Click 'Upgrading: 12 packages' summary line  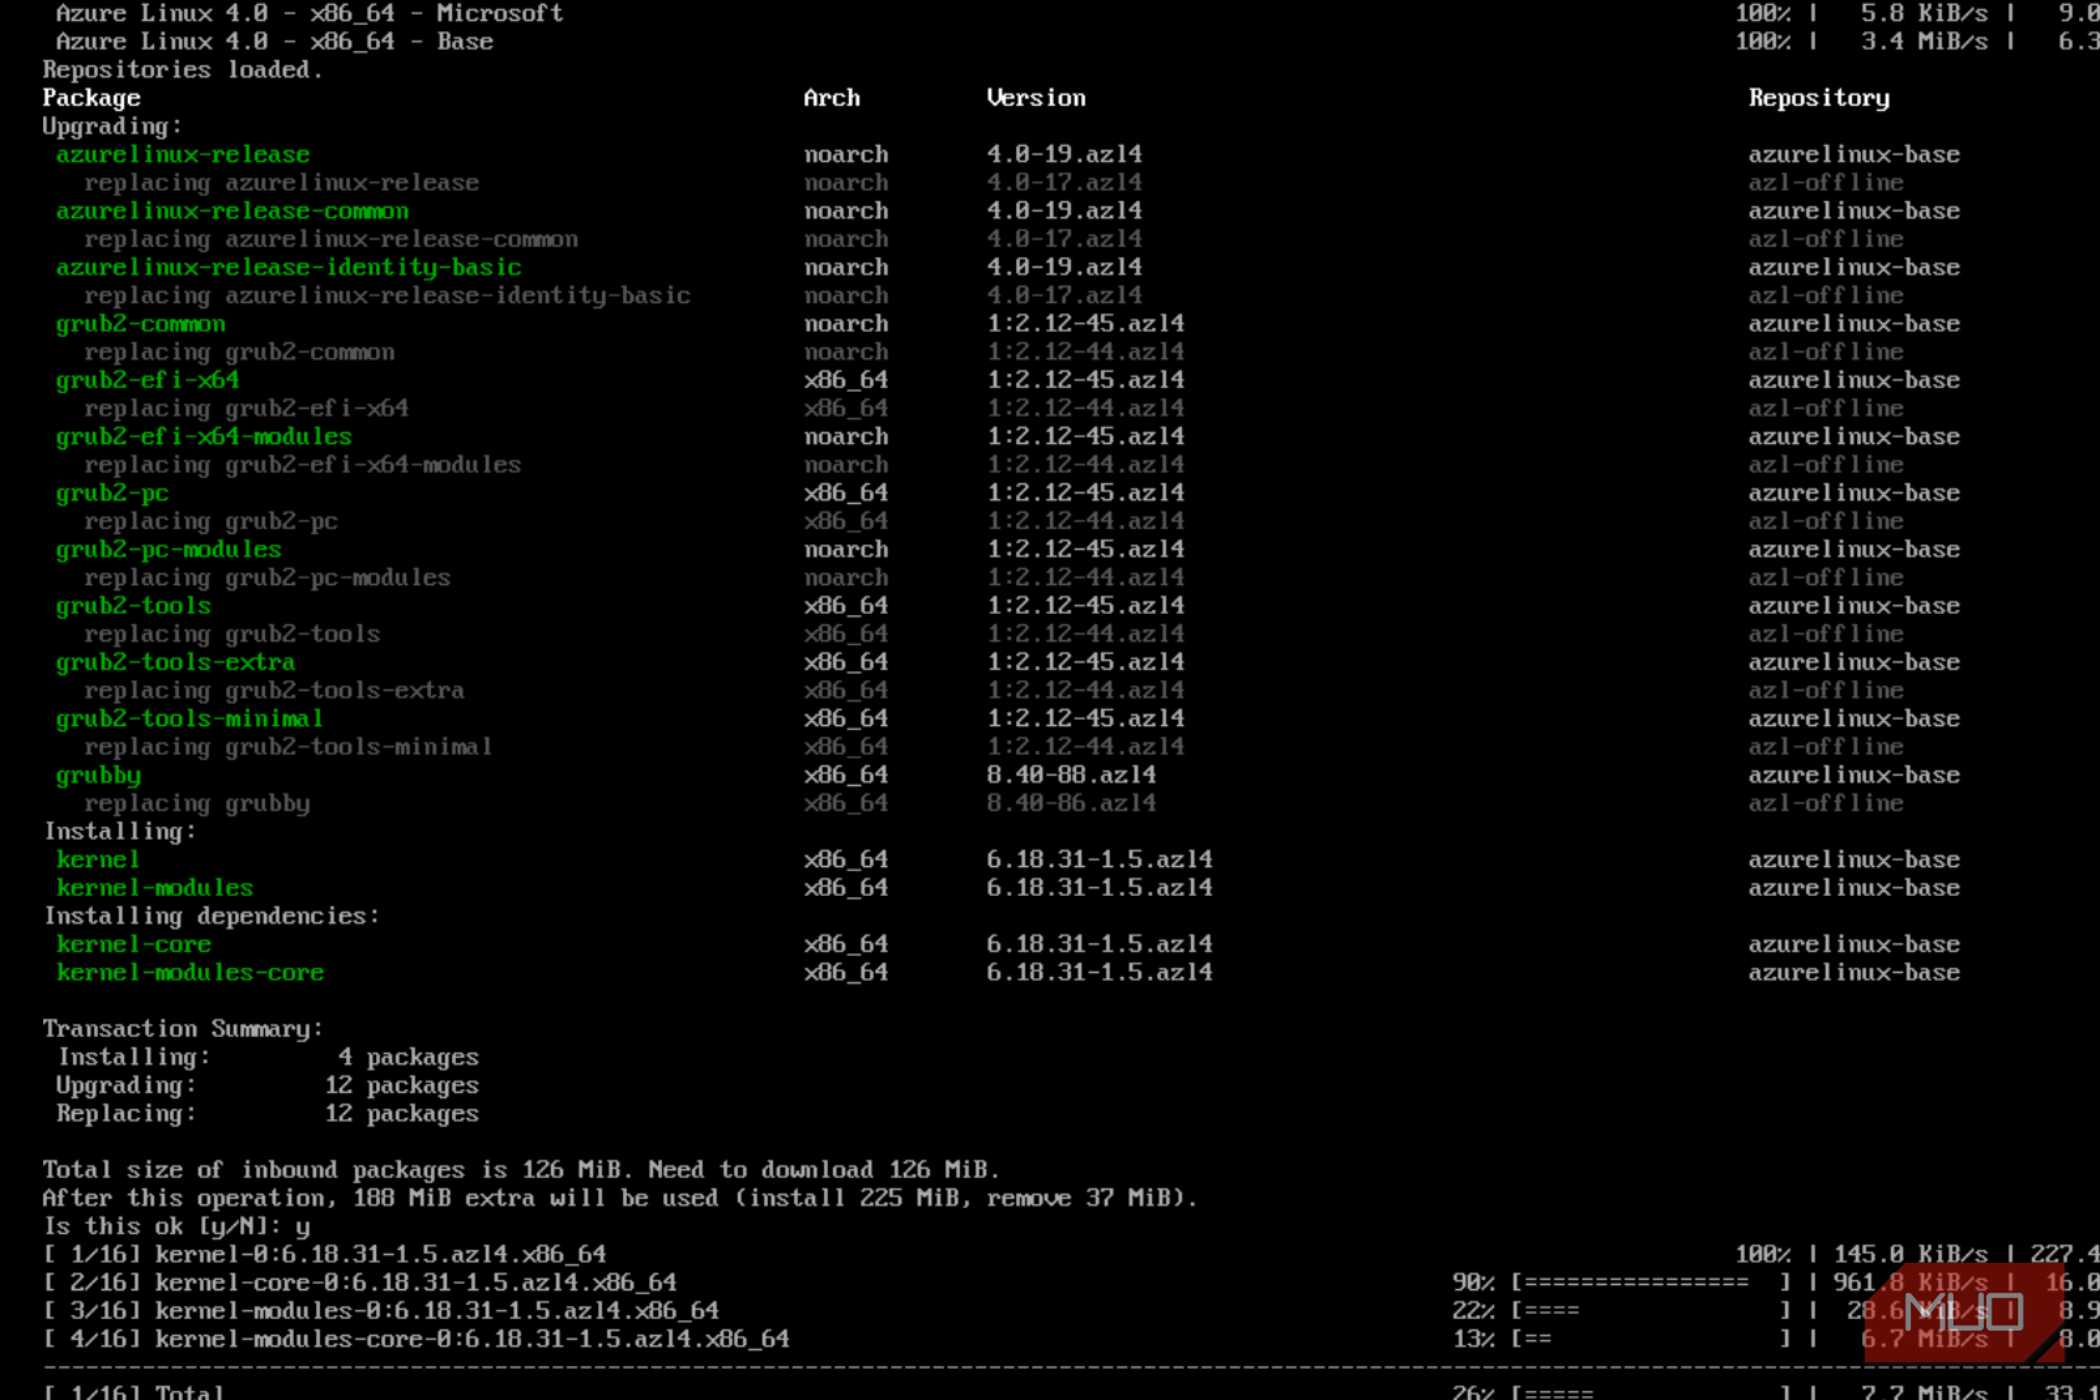tap(267, 1086)
